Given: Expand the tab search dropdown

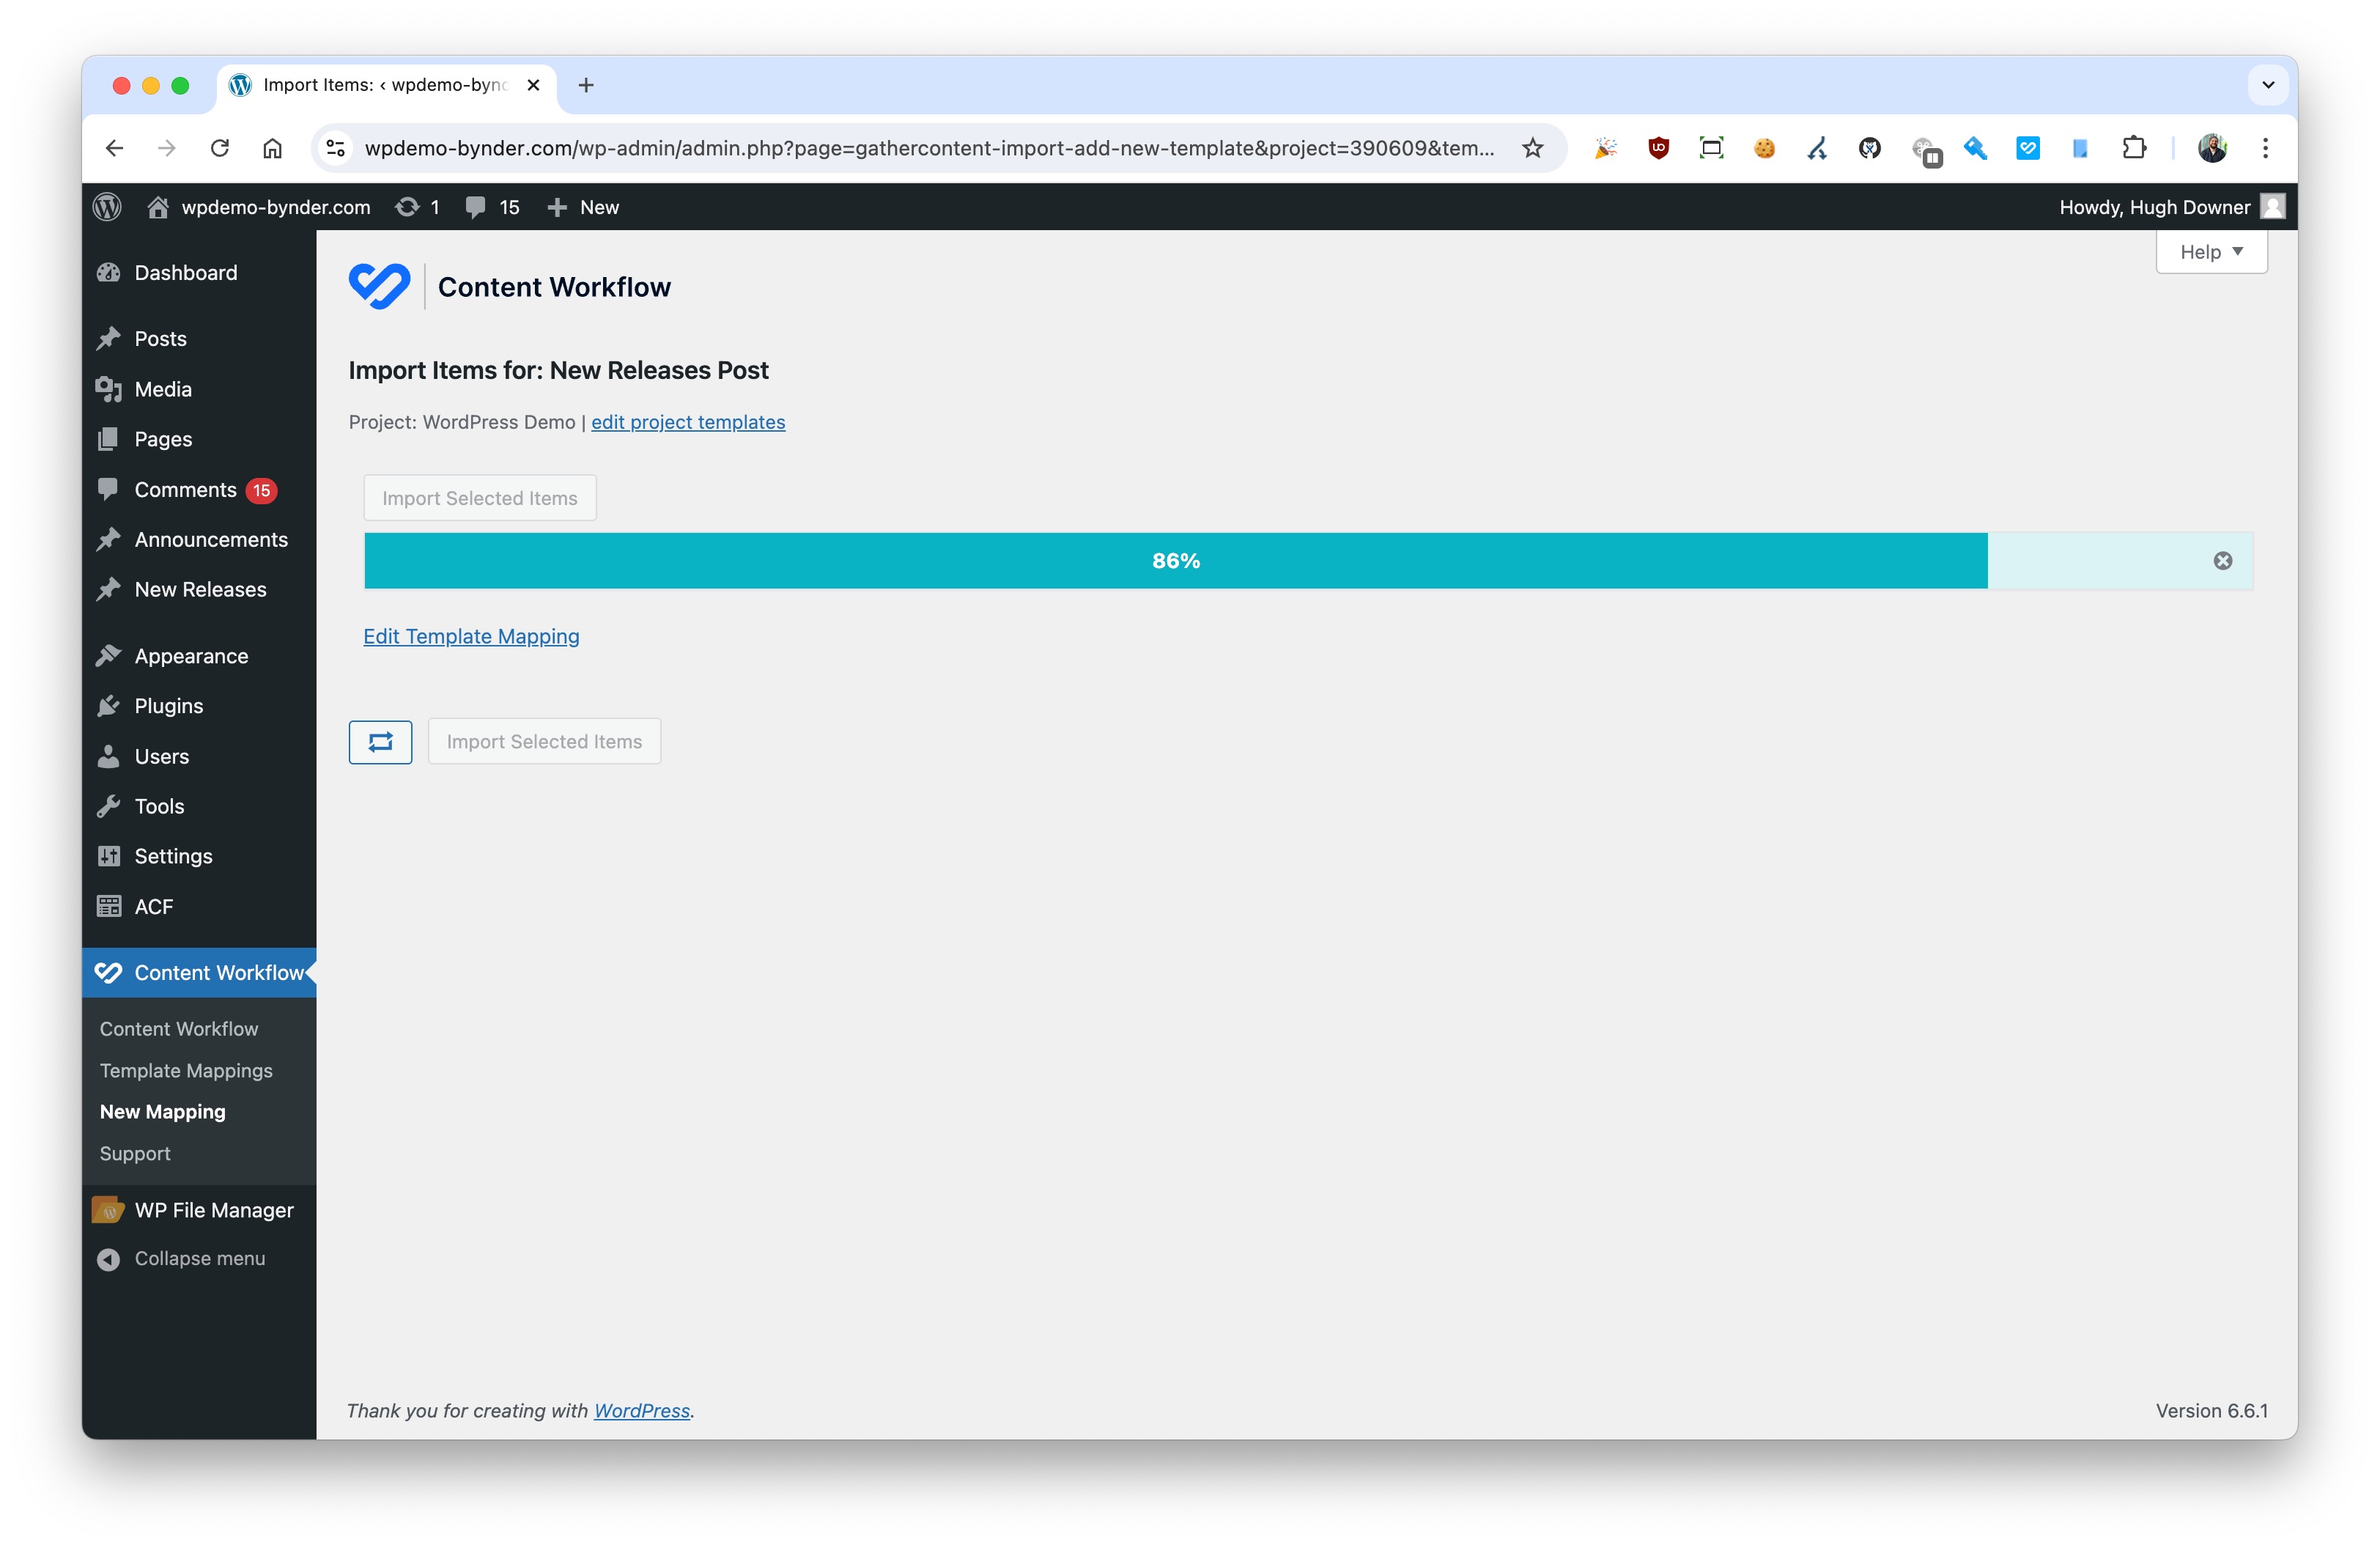Looking at the screenshot, I should point(2268,85).
